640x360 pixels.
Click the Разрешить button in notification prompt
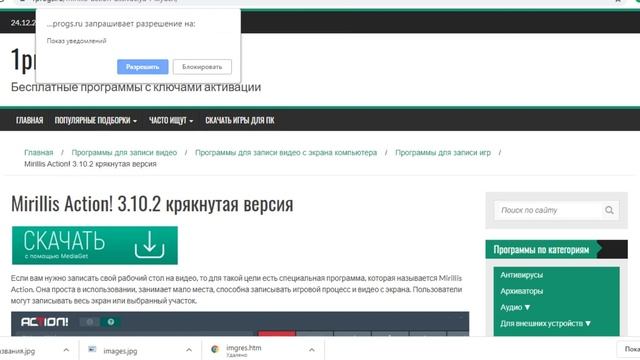142,67
